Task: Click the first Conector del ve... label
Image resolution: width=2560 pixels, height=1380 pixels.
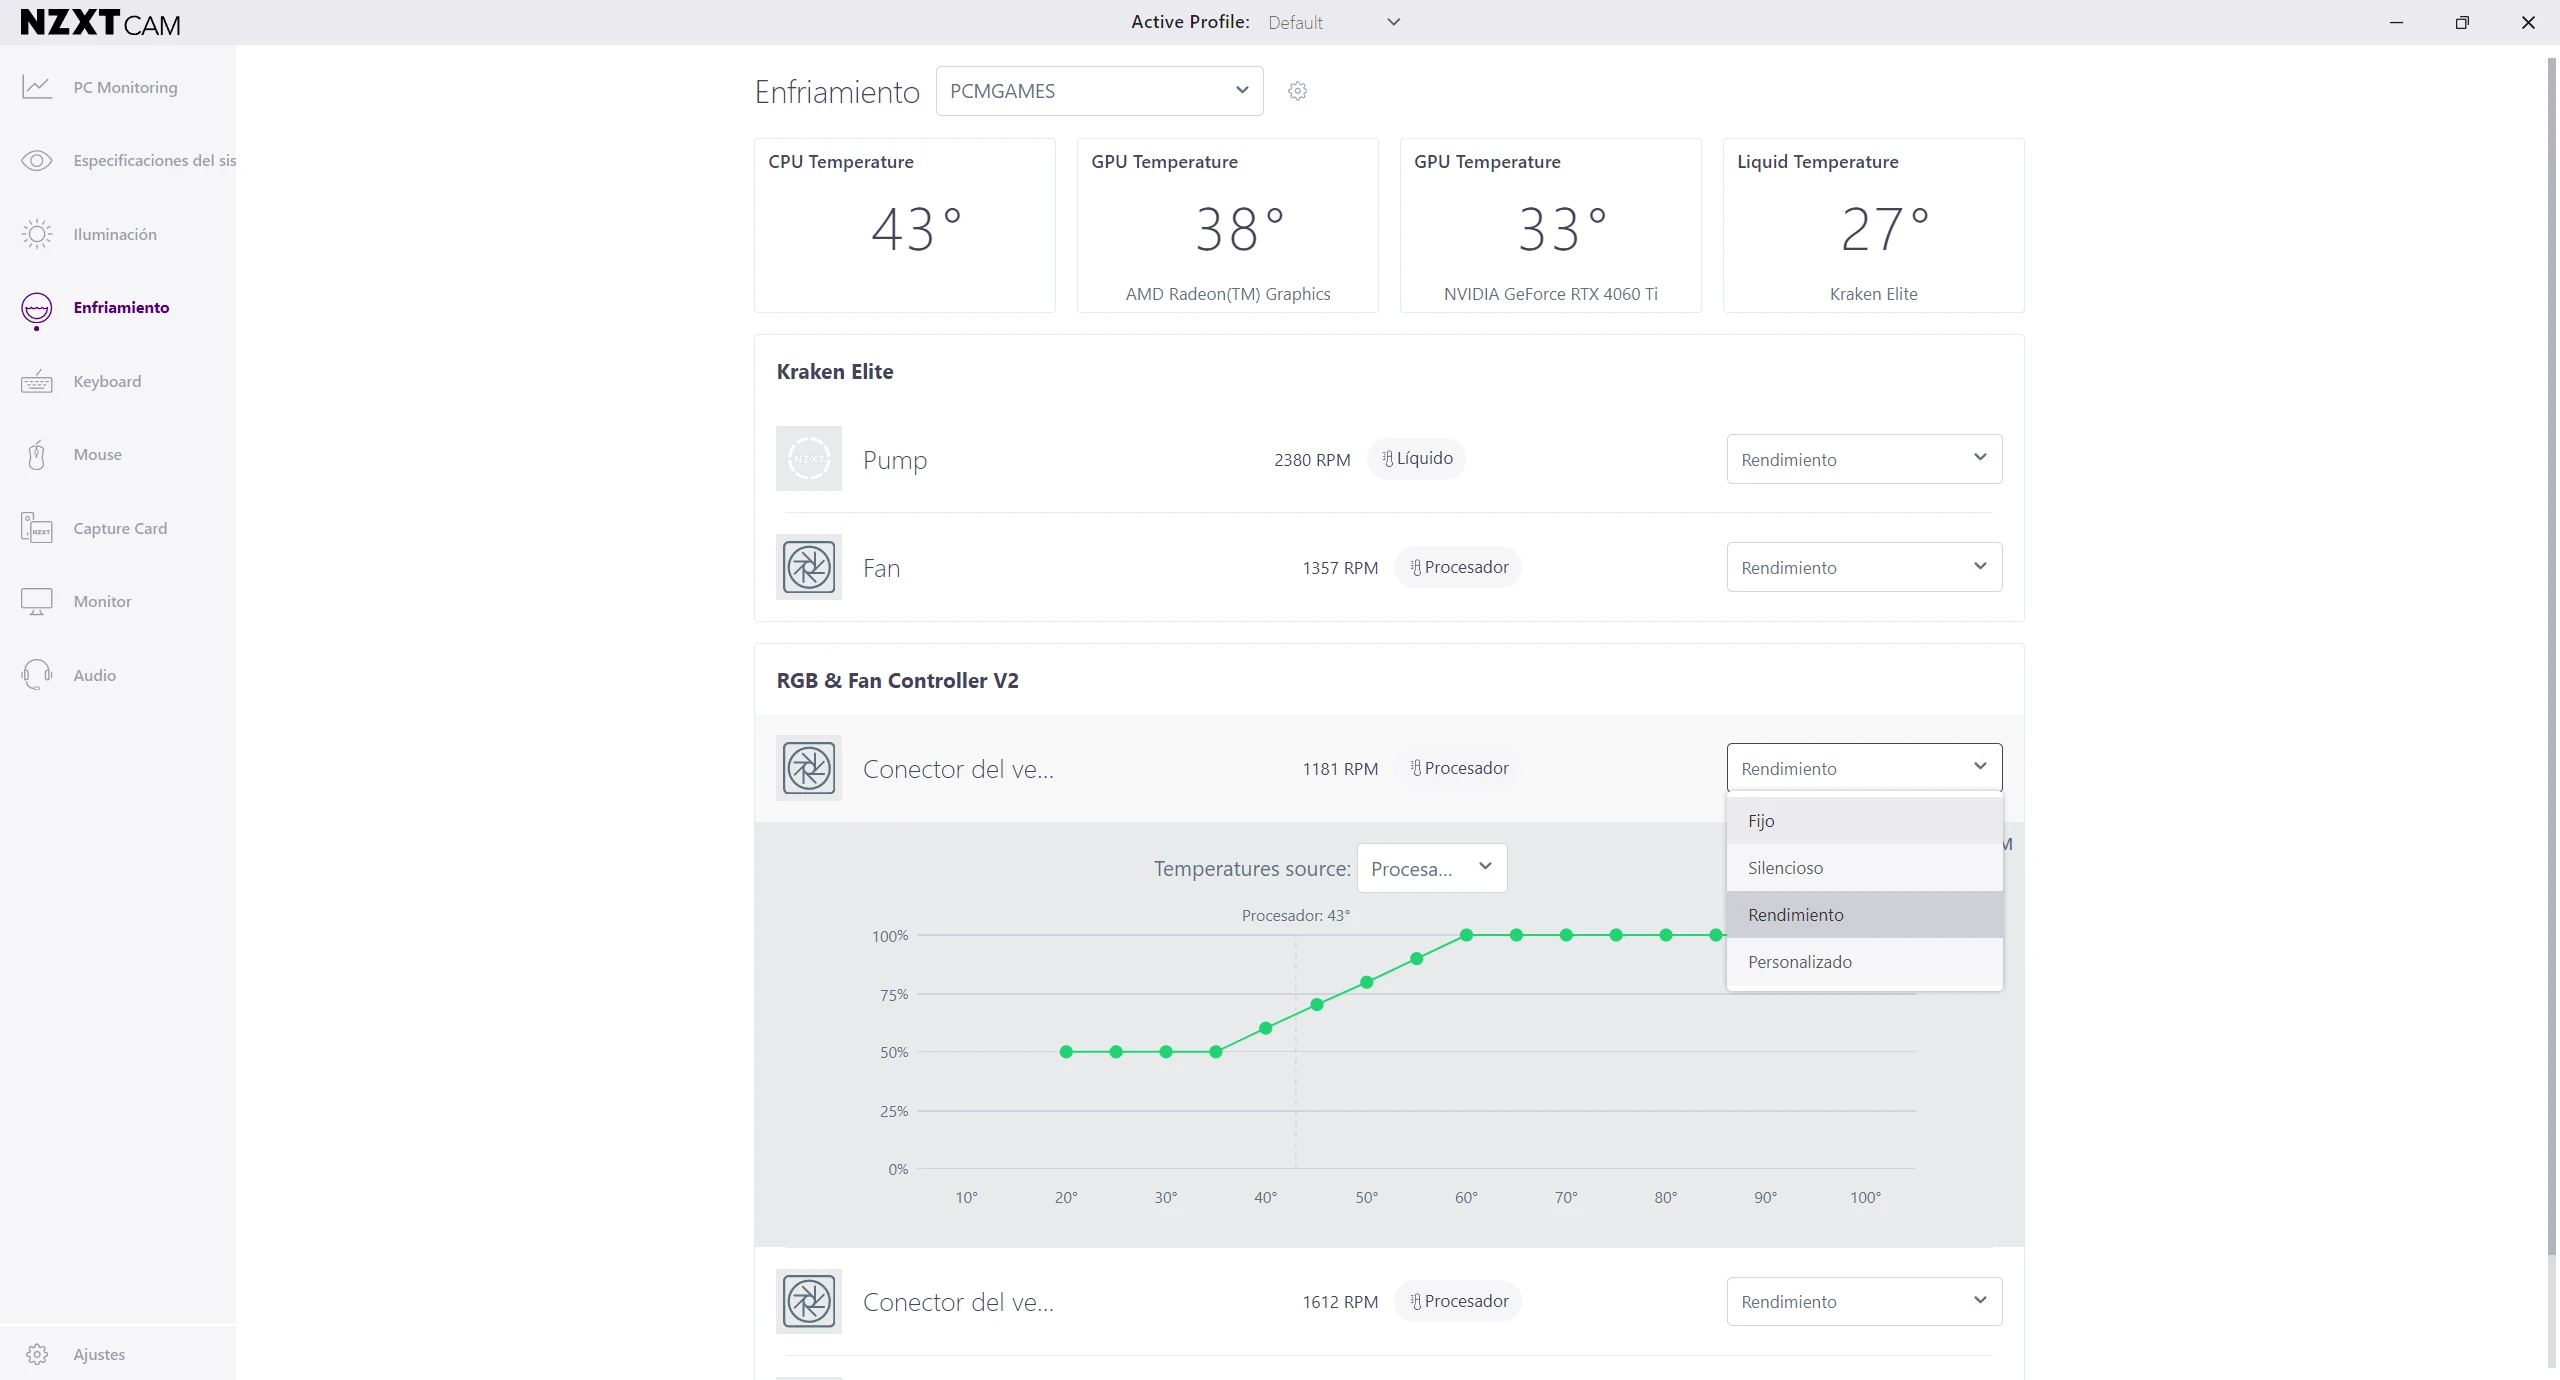Action: (958, 769)
